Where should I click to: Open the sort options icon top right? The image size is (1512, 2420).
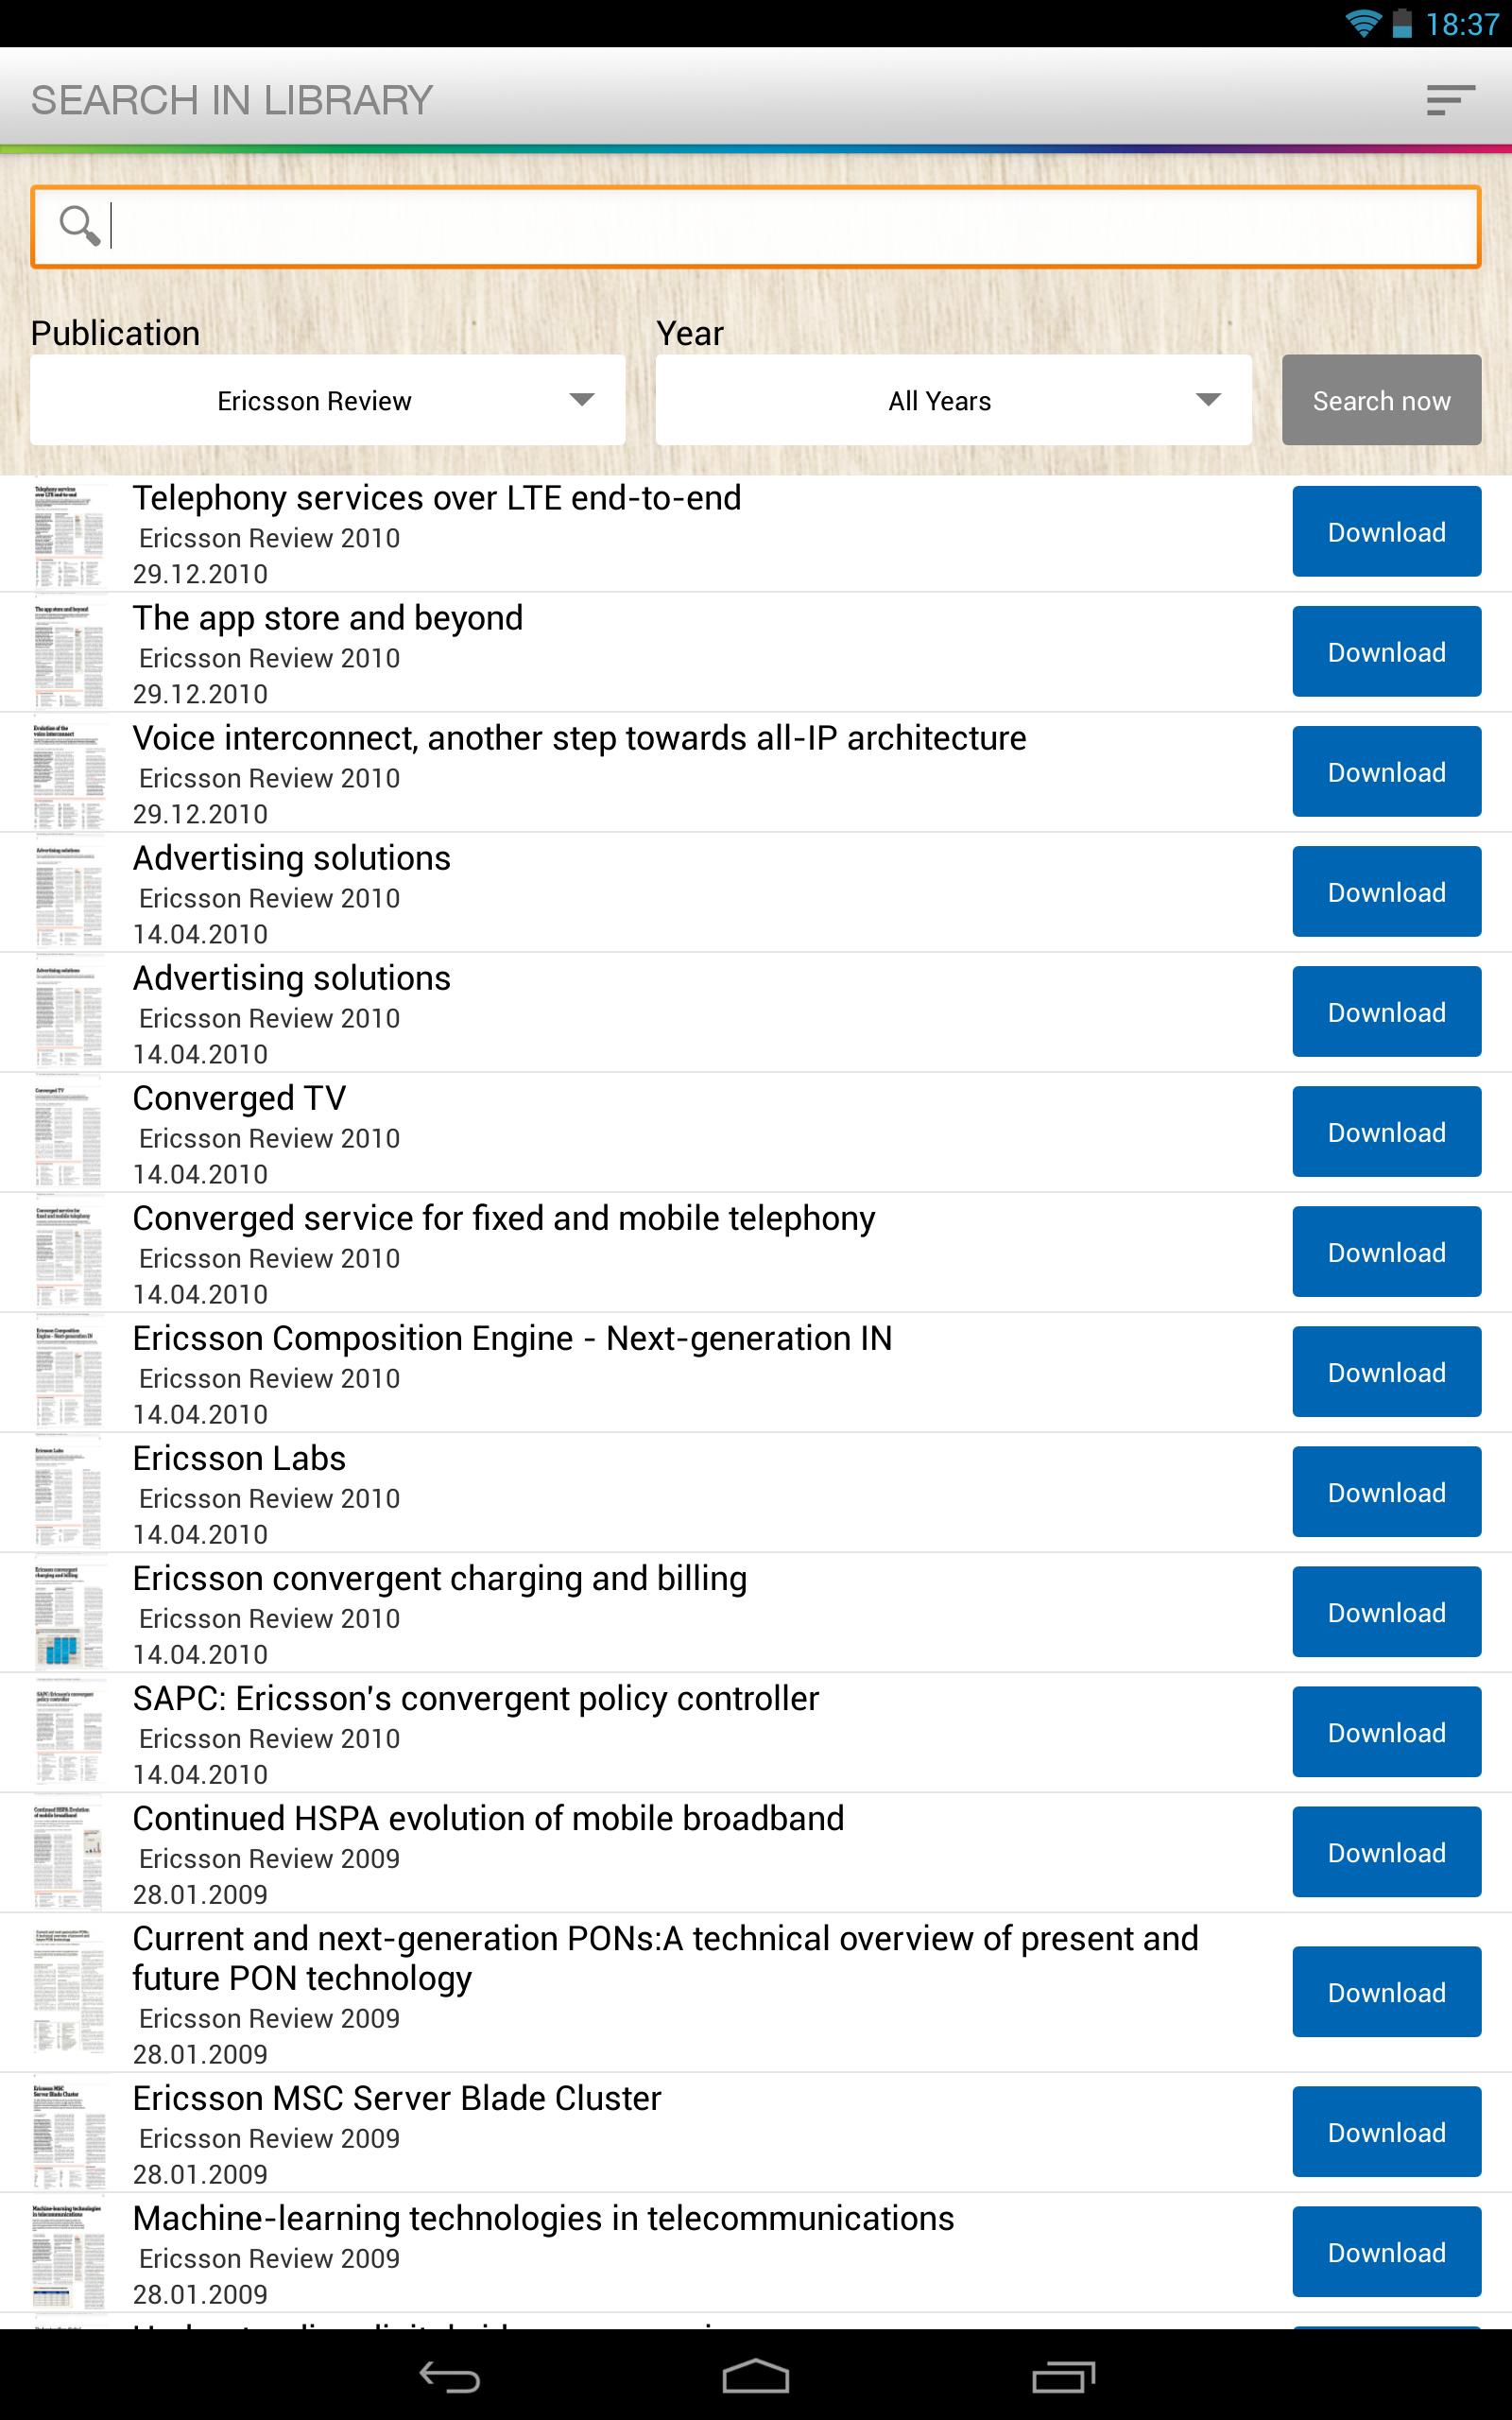[x=1448, y=100]
